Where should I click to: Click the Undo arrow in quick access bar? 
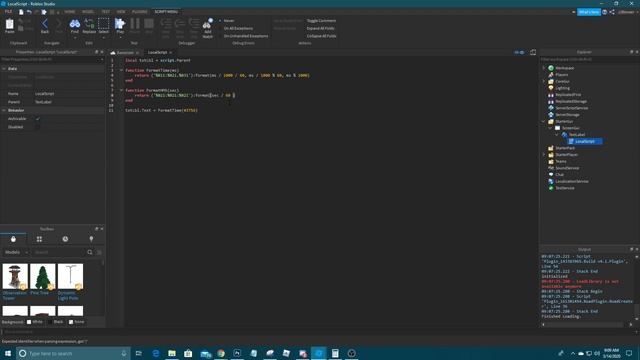(x=29, y=12)
